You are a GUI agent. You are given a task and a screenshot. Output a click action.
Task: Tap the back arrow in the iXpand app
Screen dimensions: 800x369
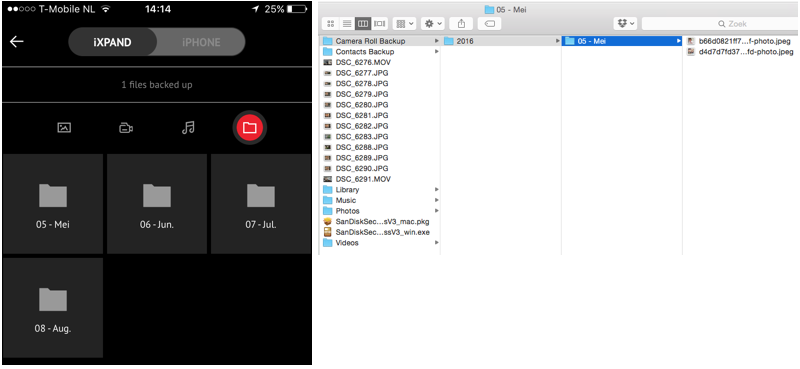tap(17, 42)
